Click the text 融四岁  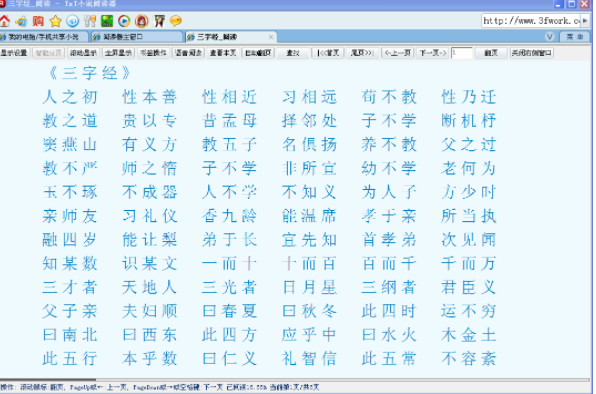[x=70, y=240]
